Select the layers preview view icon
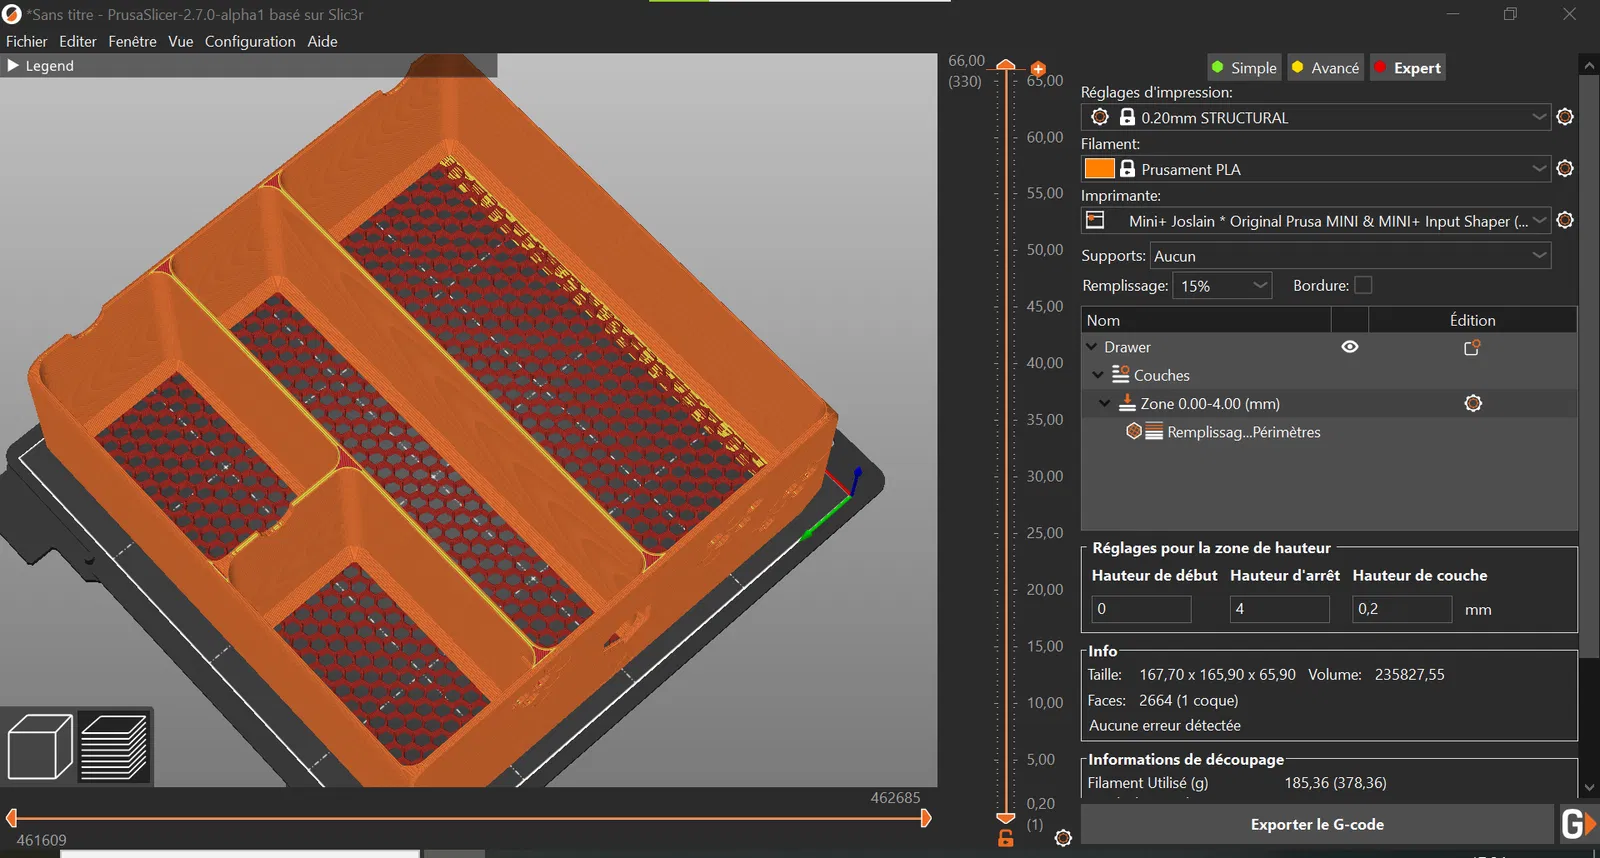Screen dimensions: 1600x858 click(x=114, y=746)
